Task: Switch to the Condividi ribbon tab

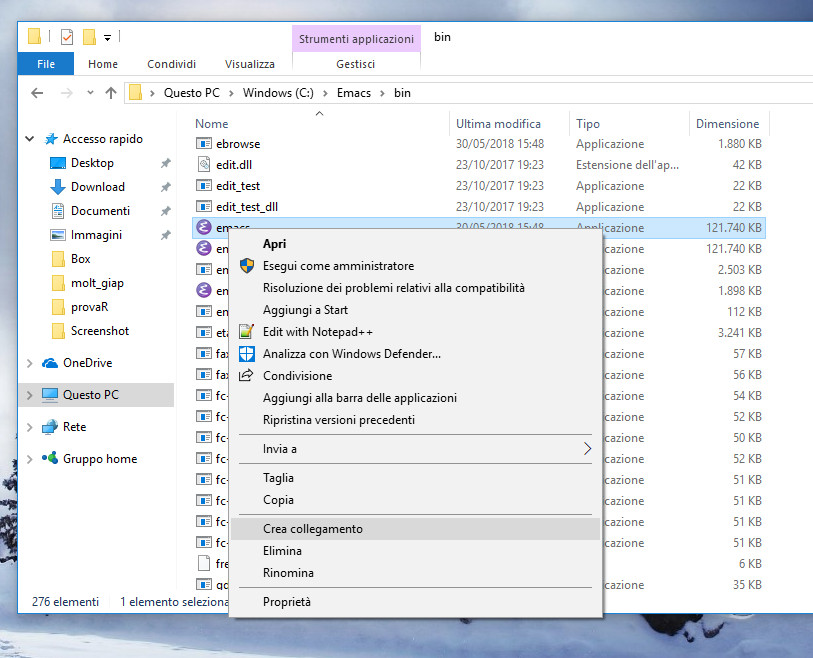Action: [172, 64]
